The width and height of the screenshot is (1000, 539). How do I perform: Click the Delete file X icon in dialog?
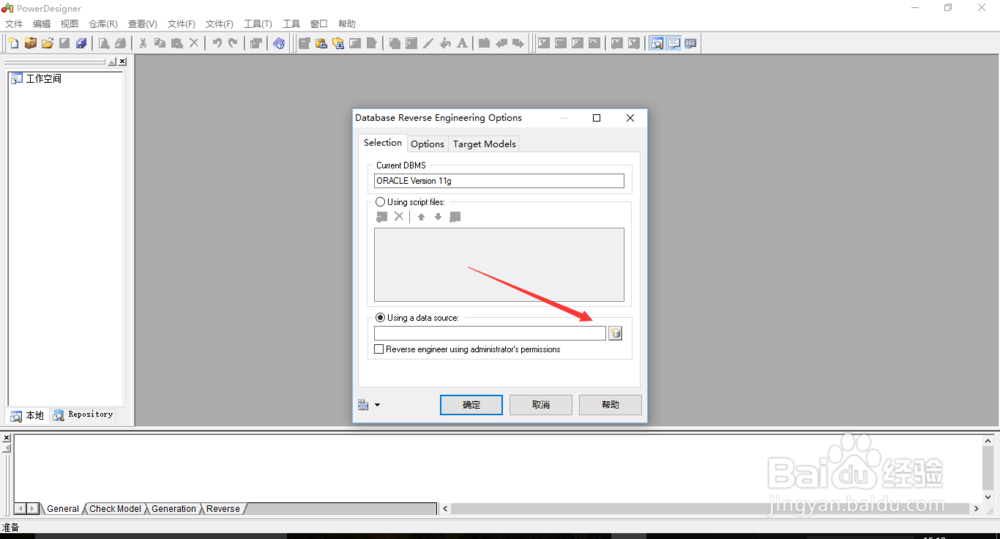click(x=399, y=217)
